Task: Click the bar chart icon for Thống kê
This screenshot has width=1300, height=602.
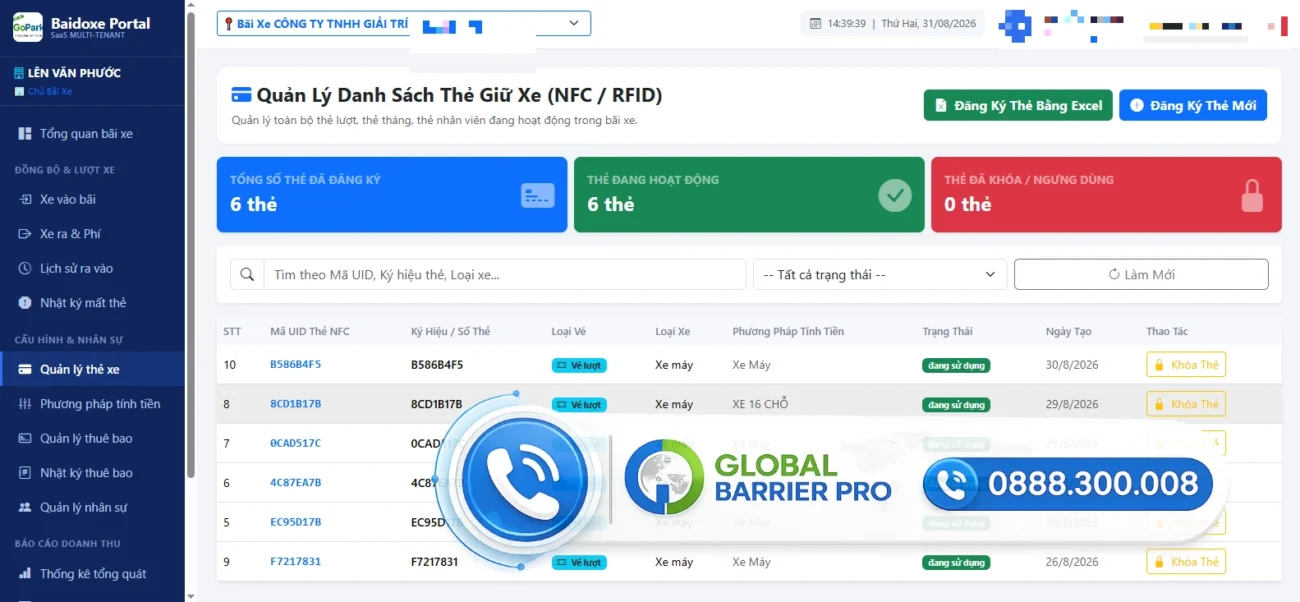Action: (x=25, y=574)
